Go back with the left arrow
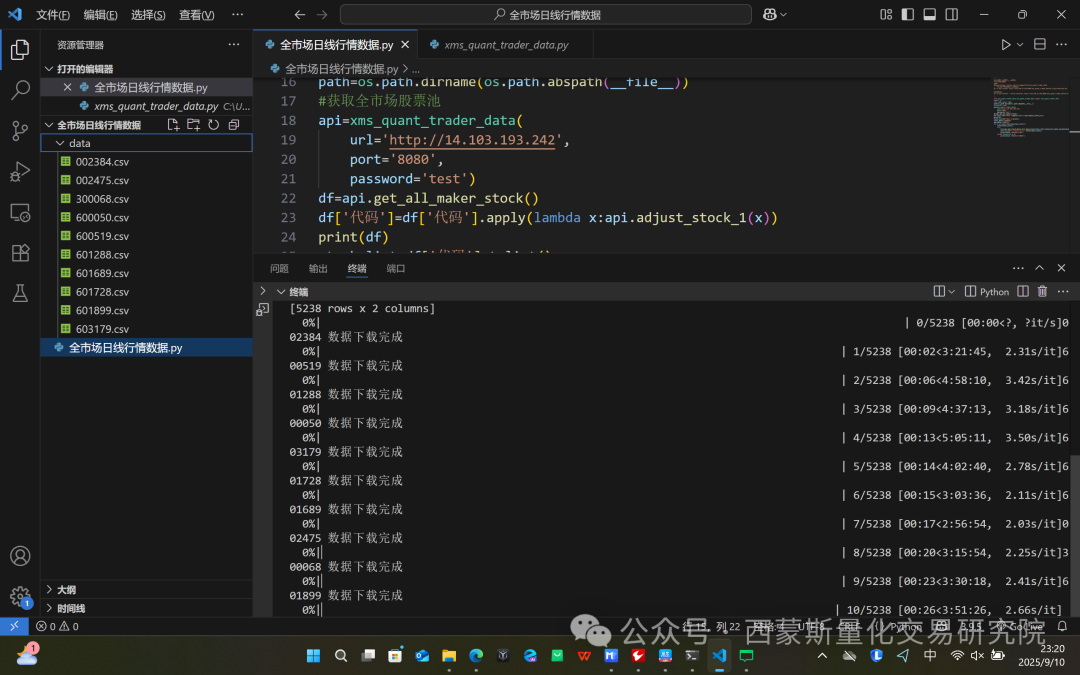This screenshot has height=675, width=1080. [300, 14]
